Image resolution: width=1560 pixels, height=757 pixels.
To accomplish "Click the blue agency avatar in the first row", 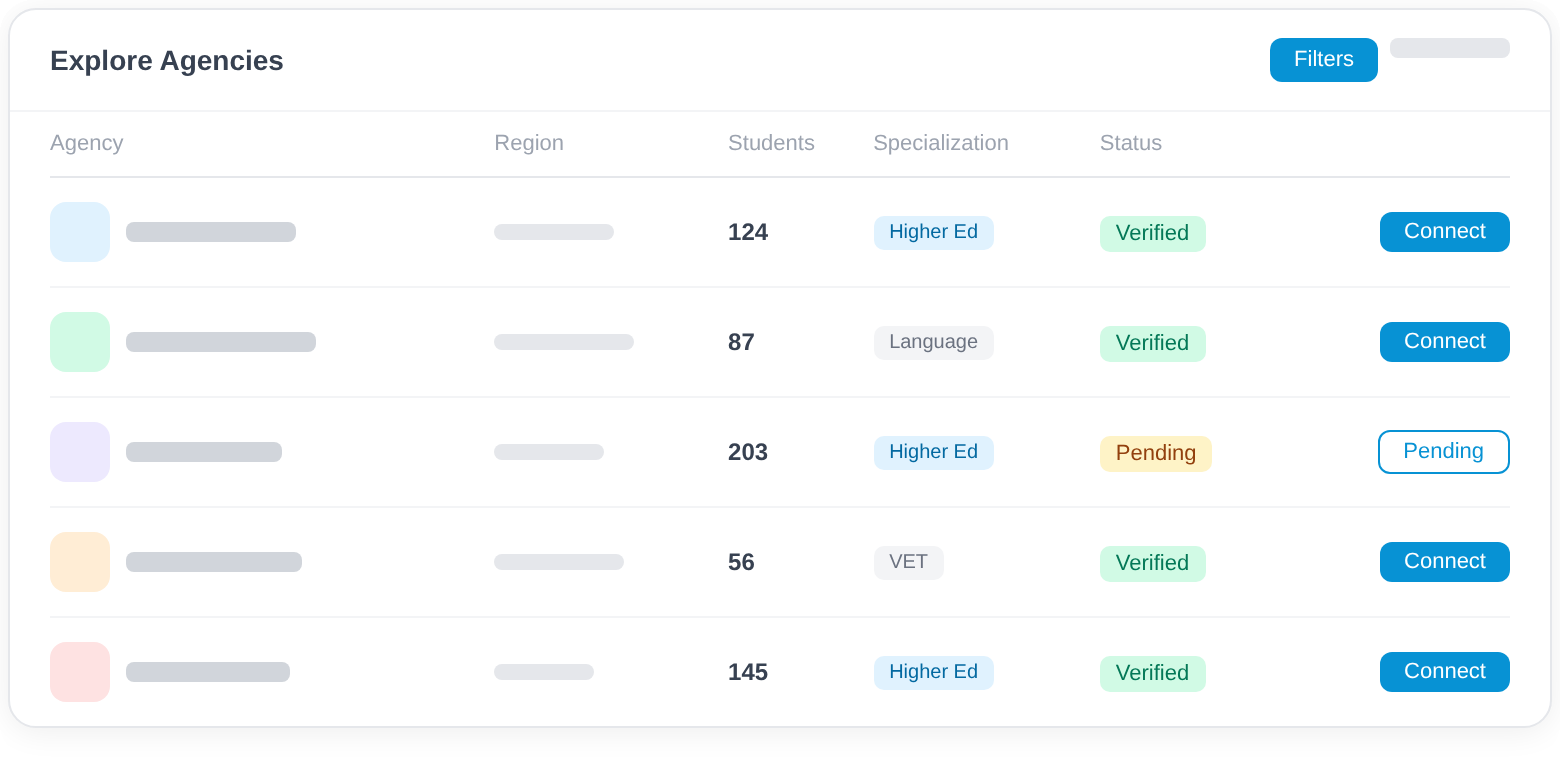I will pyautogui.click(x=80, y=231).
